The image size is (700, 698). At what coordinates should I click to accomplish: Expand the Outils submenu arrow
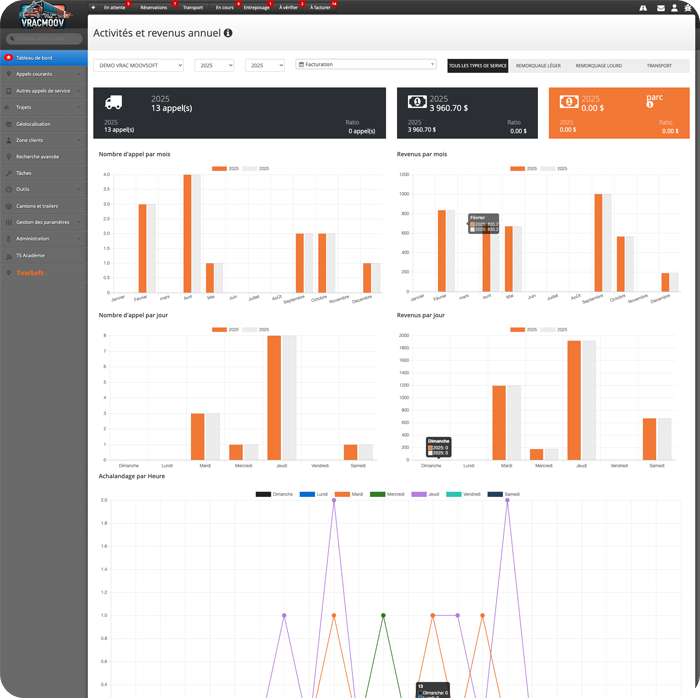pyautogui.click(x=79, y=189)
